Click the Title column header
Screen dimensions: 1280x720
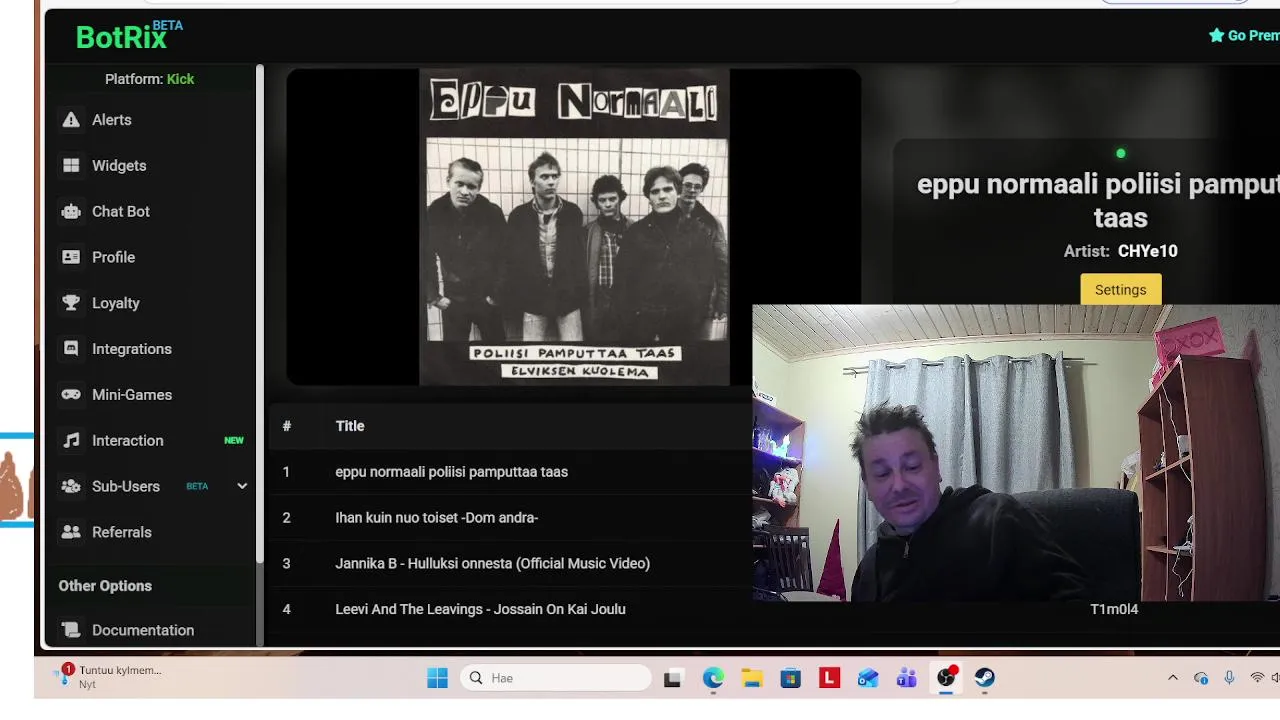(x=350, y=426)
